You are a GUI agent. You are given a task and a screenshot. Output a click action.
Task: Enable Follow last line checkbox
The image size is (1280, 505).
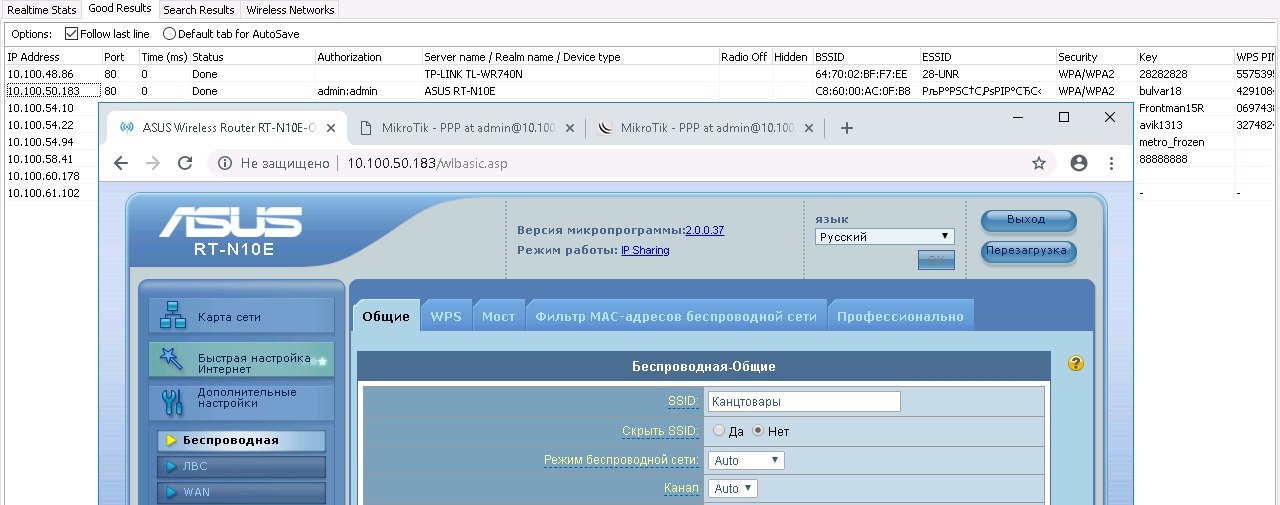point(72,34)
